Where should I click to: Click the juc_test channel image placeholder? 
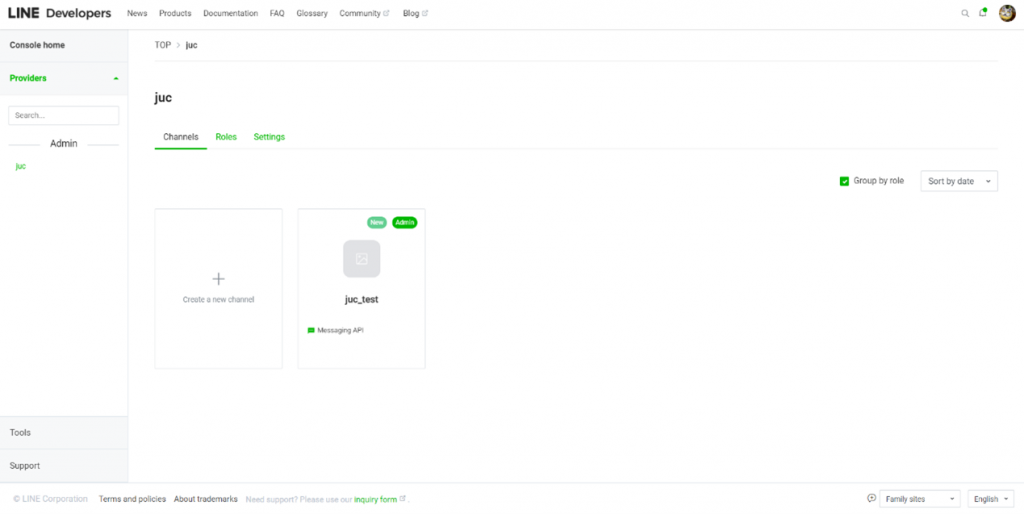coord(362,259)
